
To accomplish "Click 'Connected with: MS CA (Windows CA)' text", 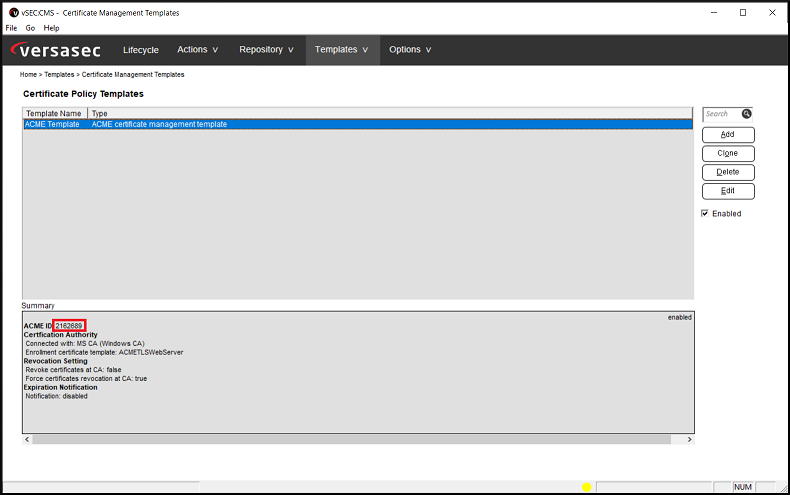I will (x=85, y=344).
